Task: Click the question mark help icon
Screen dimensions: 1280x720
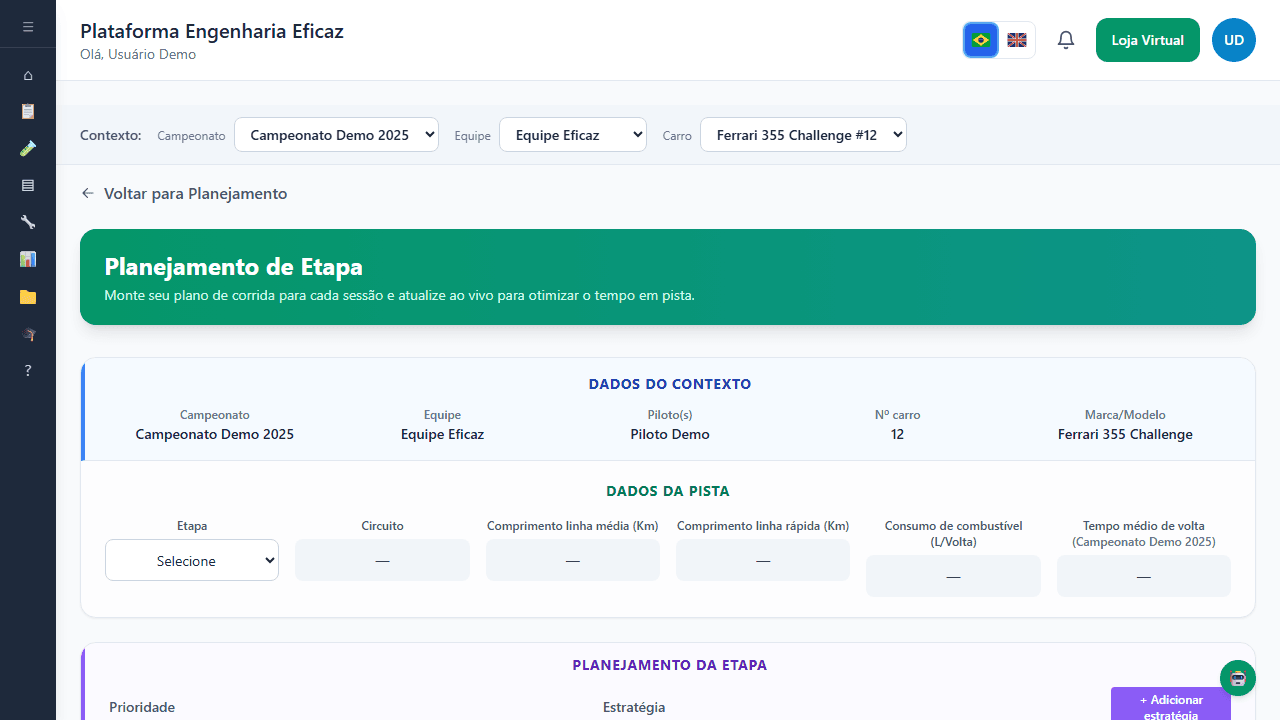Action: tap(28, 370)
